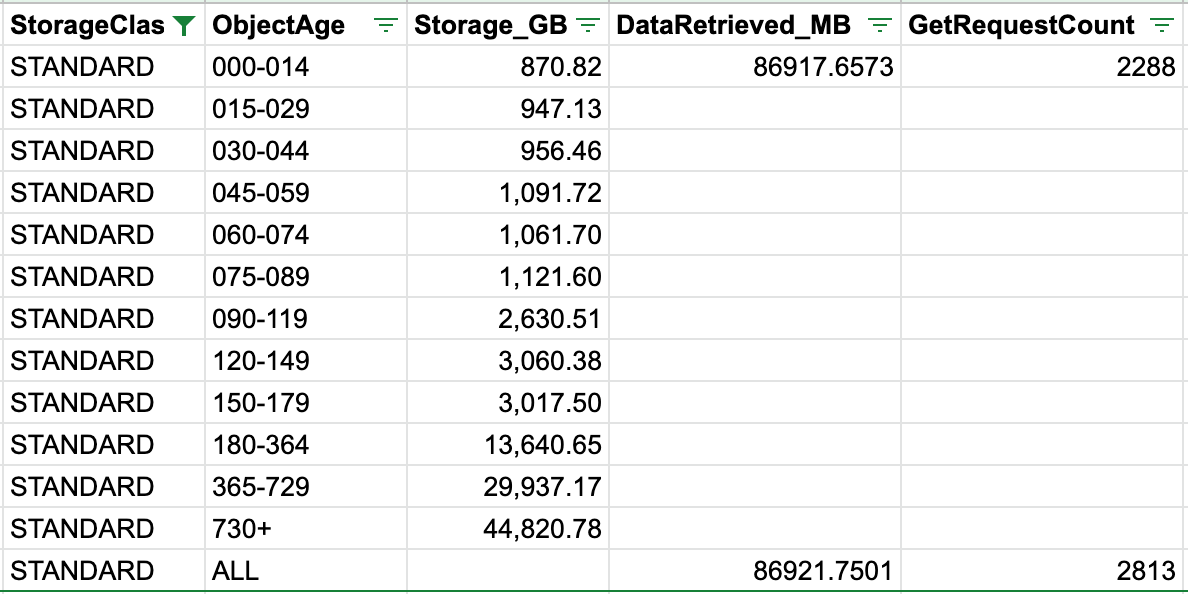
Task: Click the filter icon on Storage_GB column
Action: [x=588, y=25]
